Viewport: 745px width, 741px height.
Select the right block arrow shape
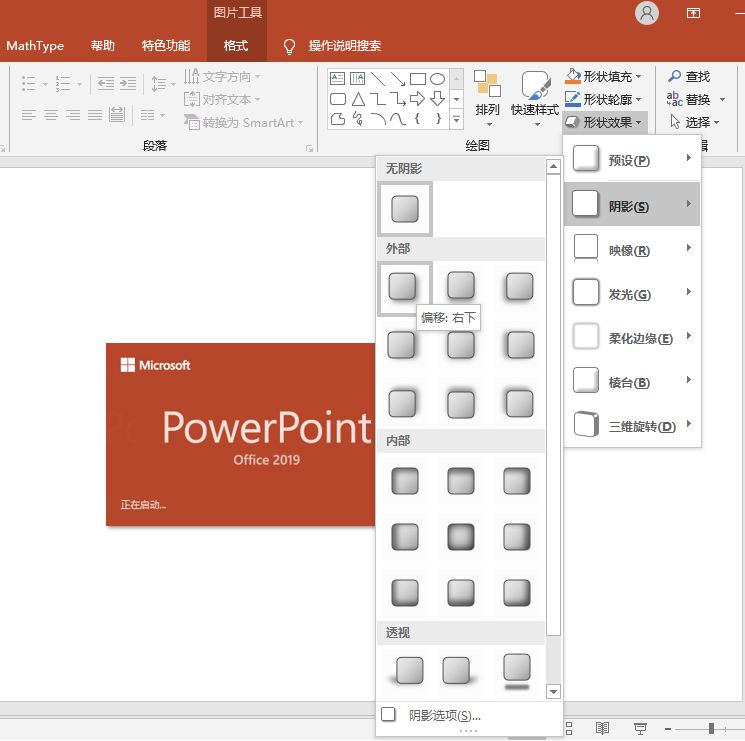tap(417, 99)
